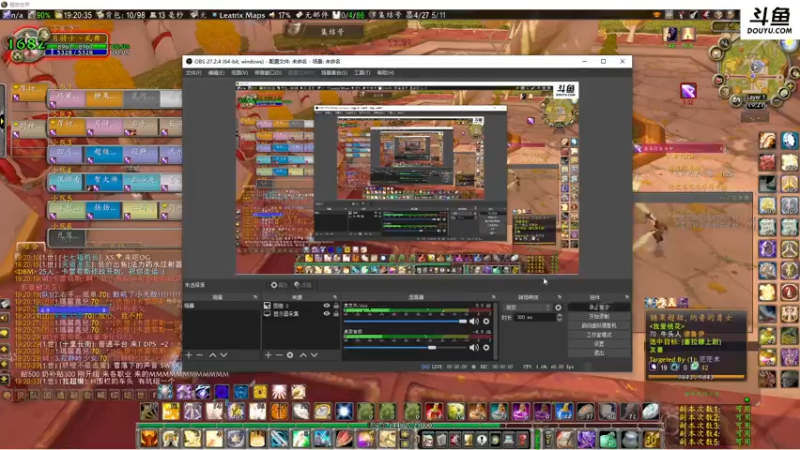Toggle lock on the image source
The image size is (800, 450).
336,306
